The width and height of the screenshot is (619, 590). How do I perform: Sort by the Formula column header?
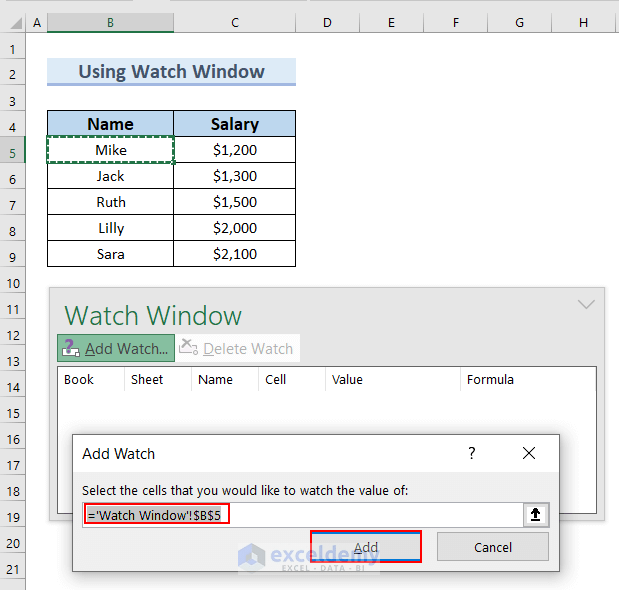pos(528,380)
